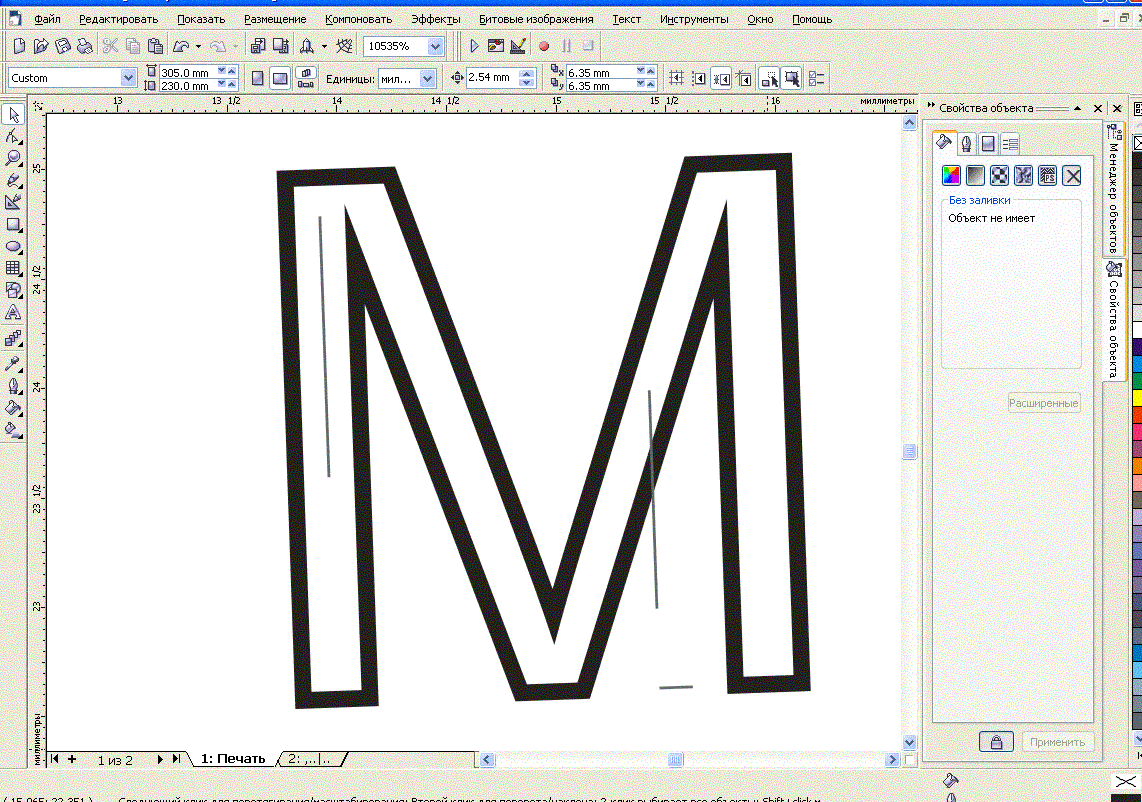Viewport: 1142px width, 802px height.
Task: Choose Pattern fill type (checkerboard)
Action: coord(999,176)
